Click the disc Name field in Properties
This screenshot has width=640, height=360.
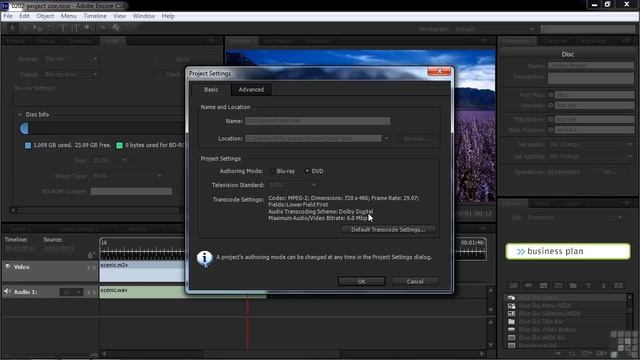591,65
